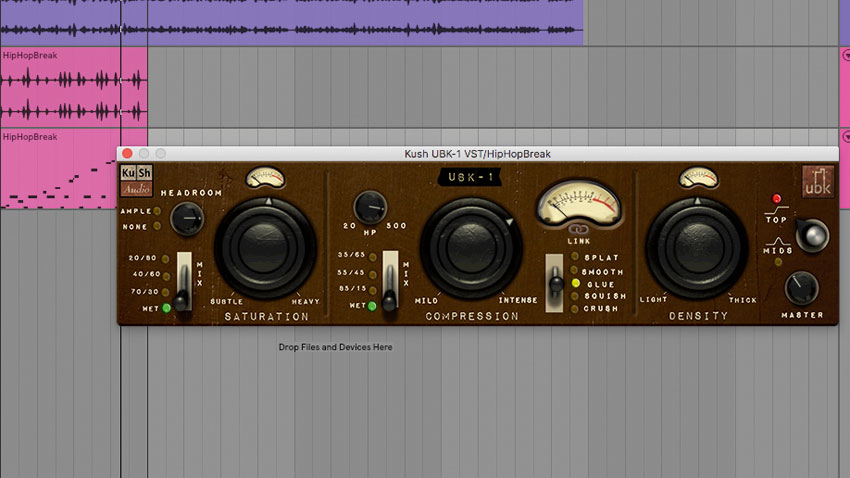Select the 70/30 saturation mix LED
Viewport: 850px width, 478px height.
click(166, 292)
